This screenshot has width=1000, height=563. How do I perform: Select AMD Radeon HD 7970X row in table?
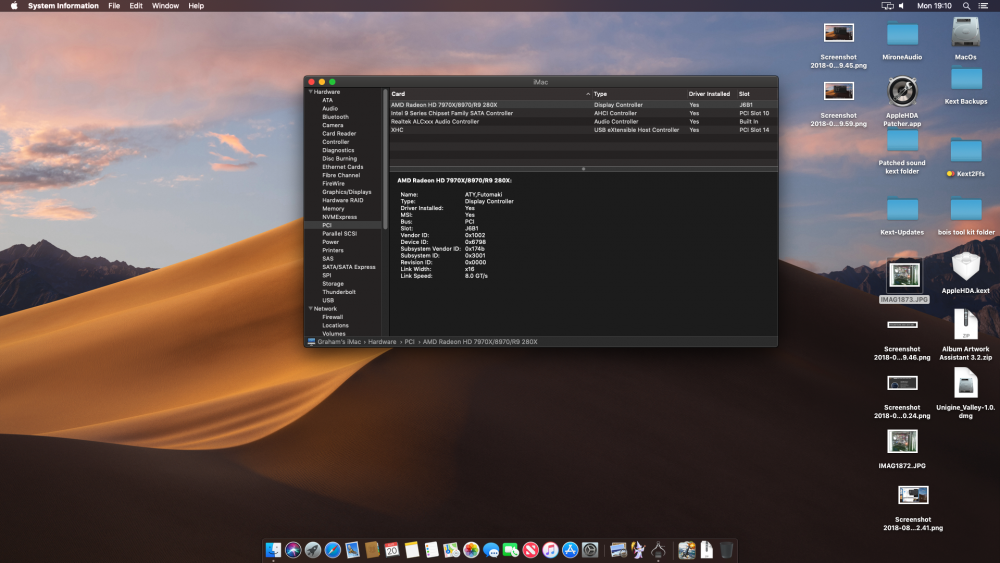(583, 105)
